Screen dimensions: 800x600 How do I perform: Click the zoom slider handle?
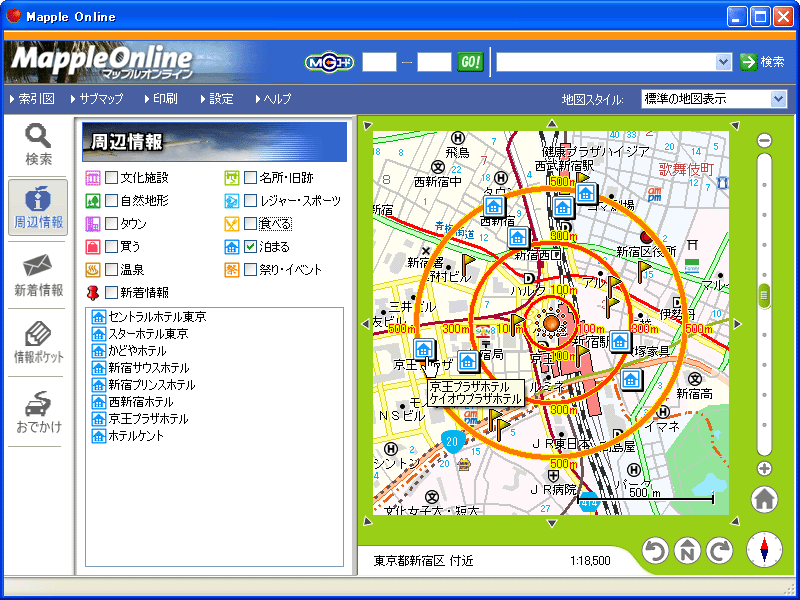764,295
